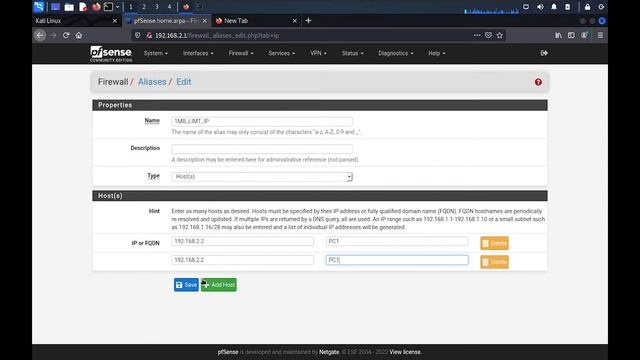Bookmark this page with the star icon
The image size is (640, 360).
(500, 36)
